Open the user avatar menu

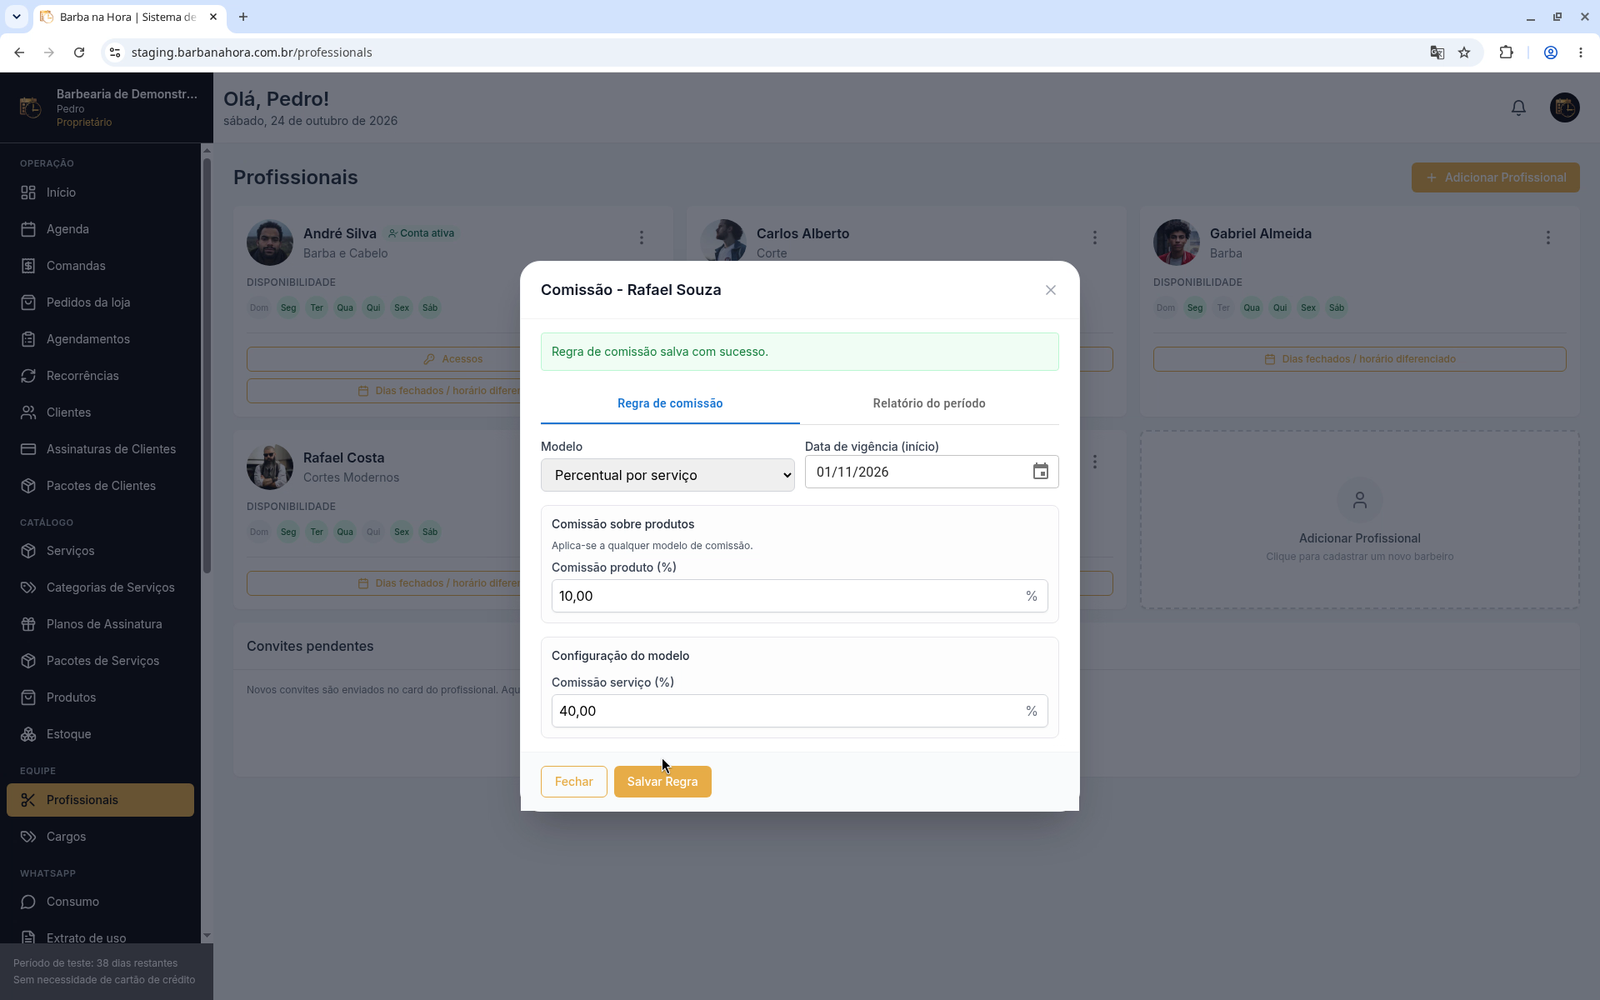(x=1564, y=107)
